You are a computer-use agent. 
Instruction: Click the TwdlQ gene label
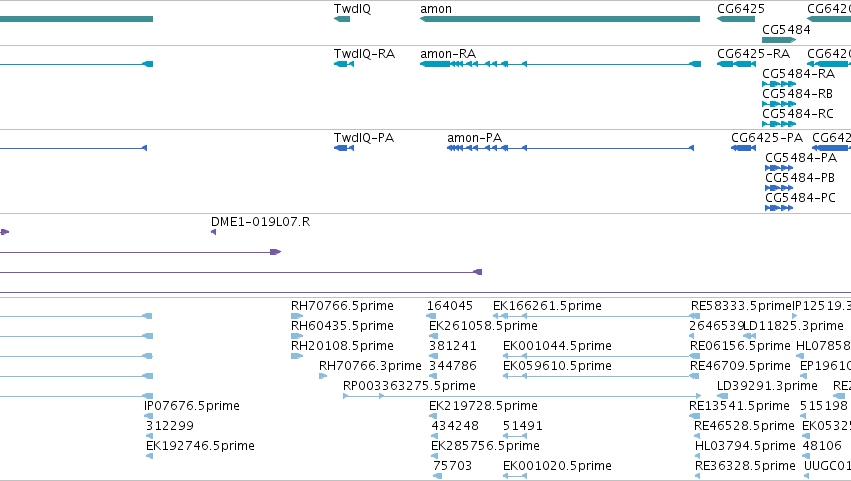click(352, 9)
